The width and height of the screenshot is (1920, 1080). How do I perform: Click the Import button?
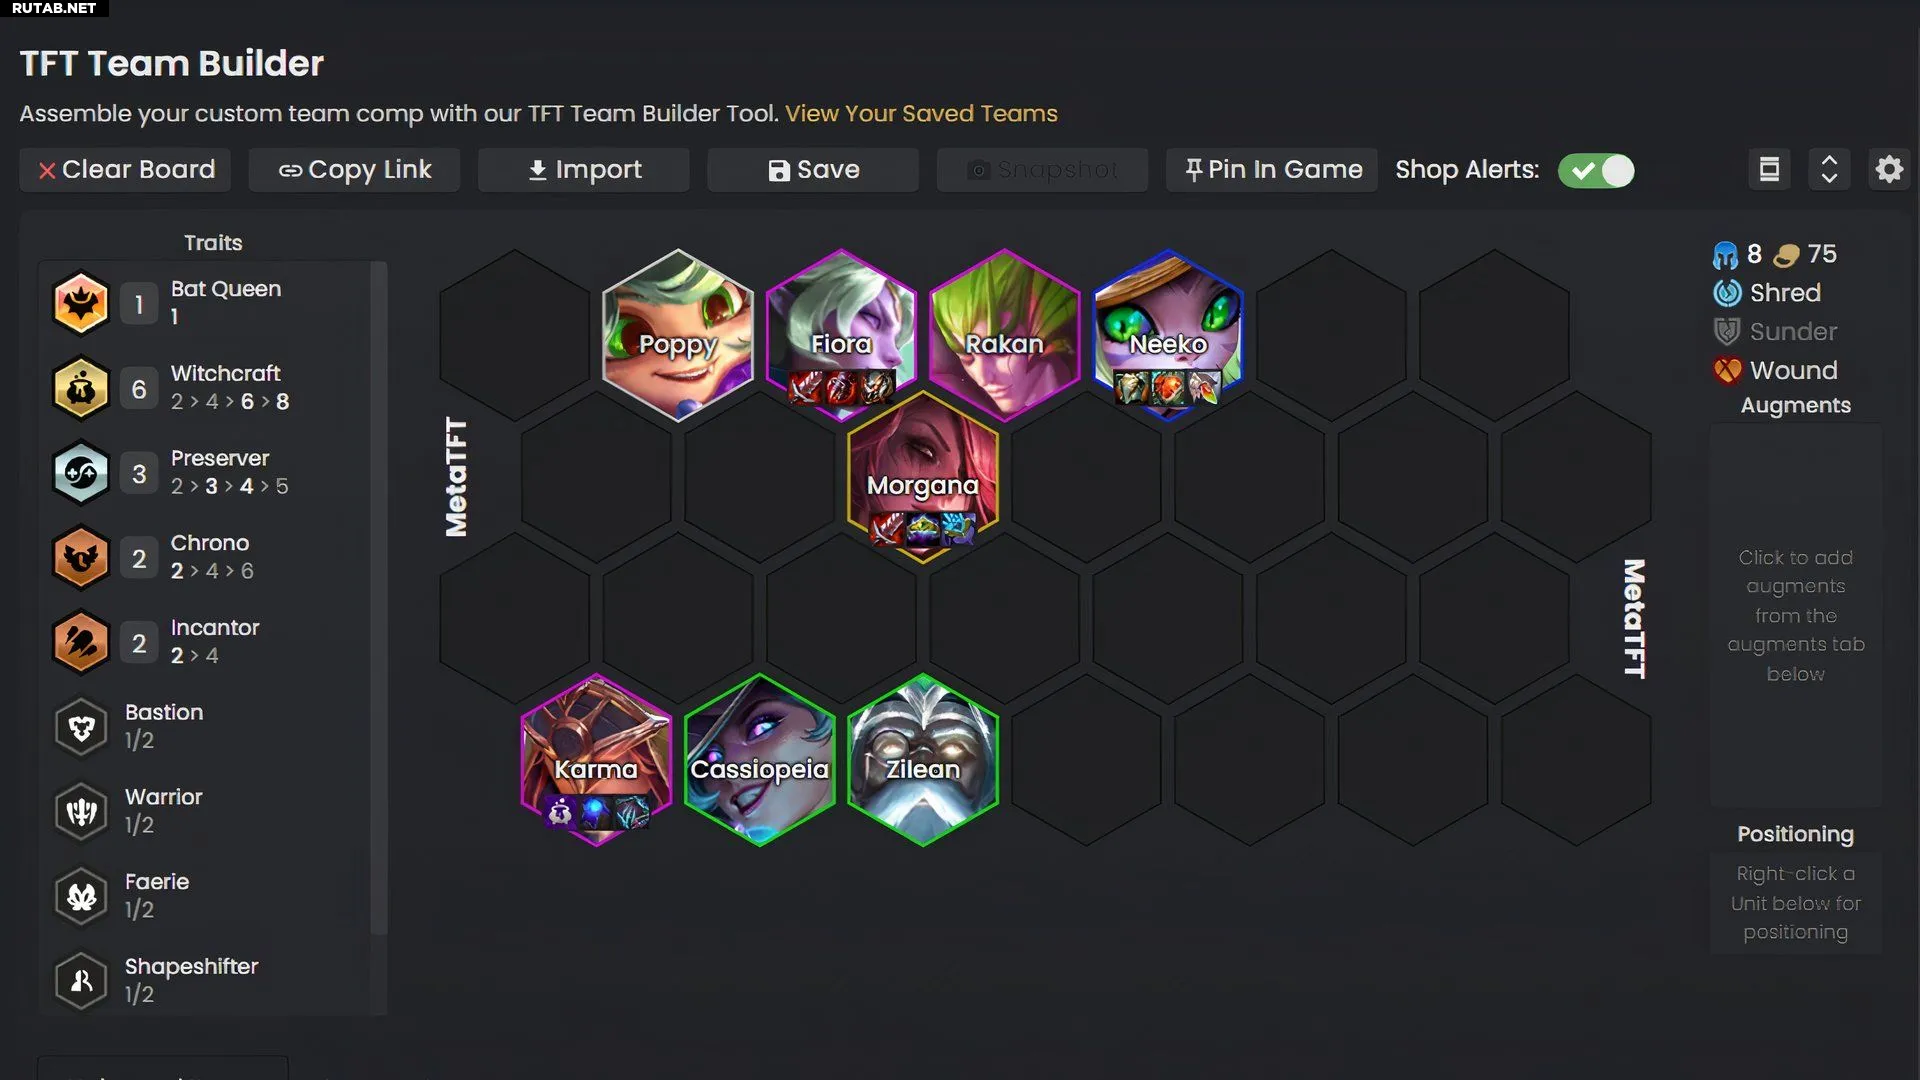pos(584,170)
